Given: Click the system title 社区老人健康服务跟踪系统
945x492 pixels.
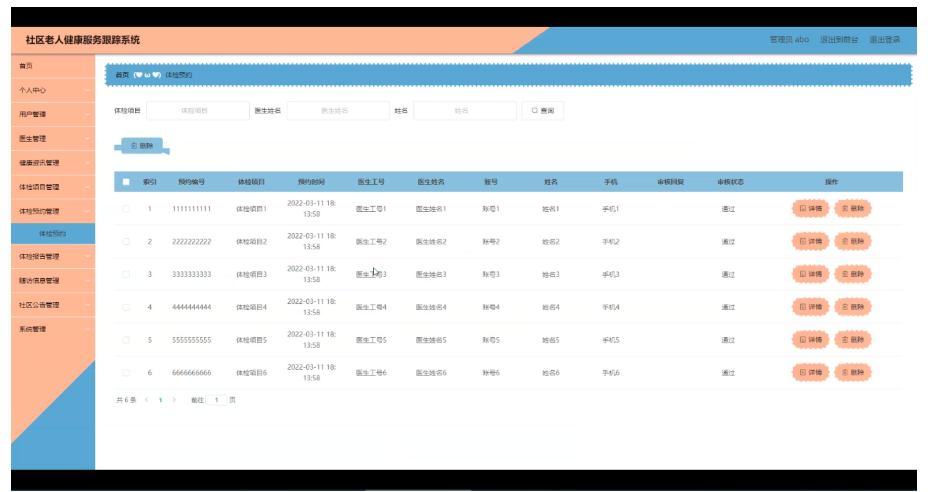Looking at the screenshot, I should pos(83,40).
